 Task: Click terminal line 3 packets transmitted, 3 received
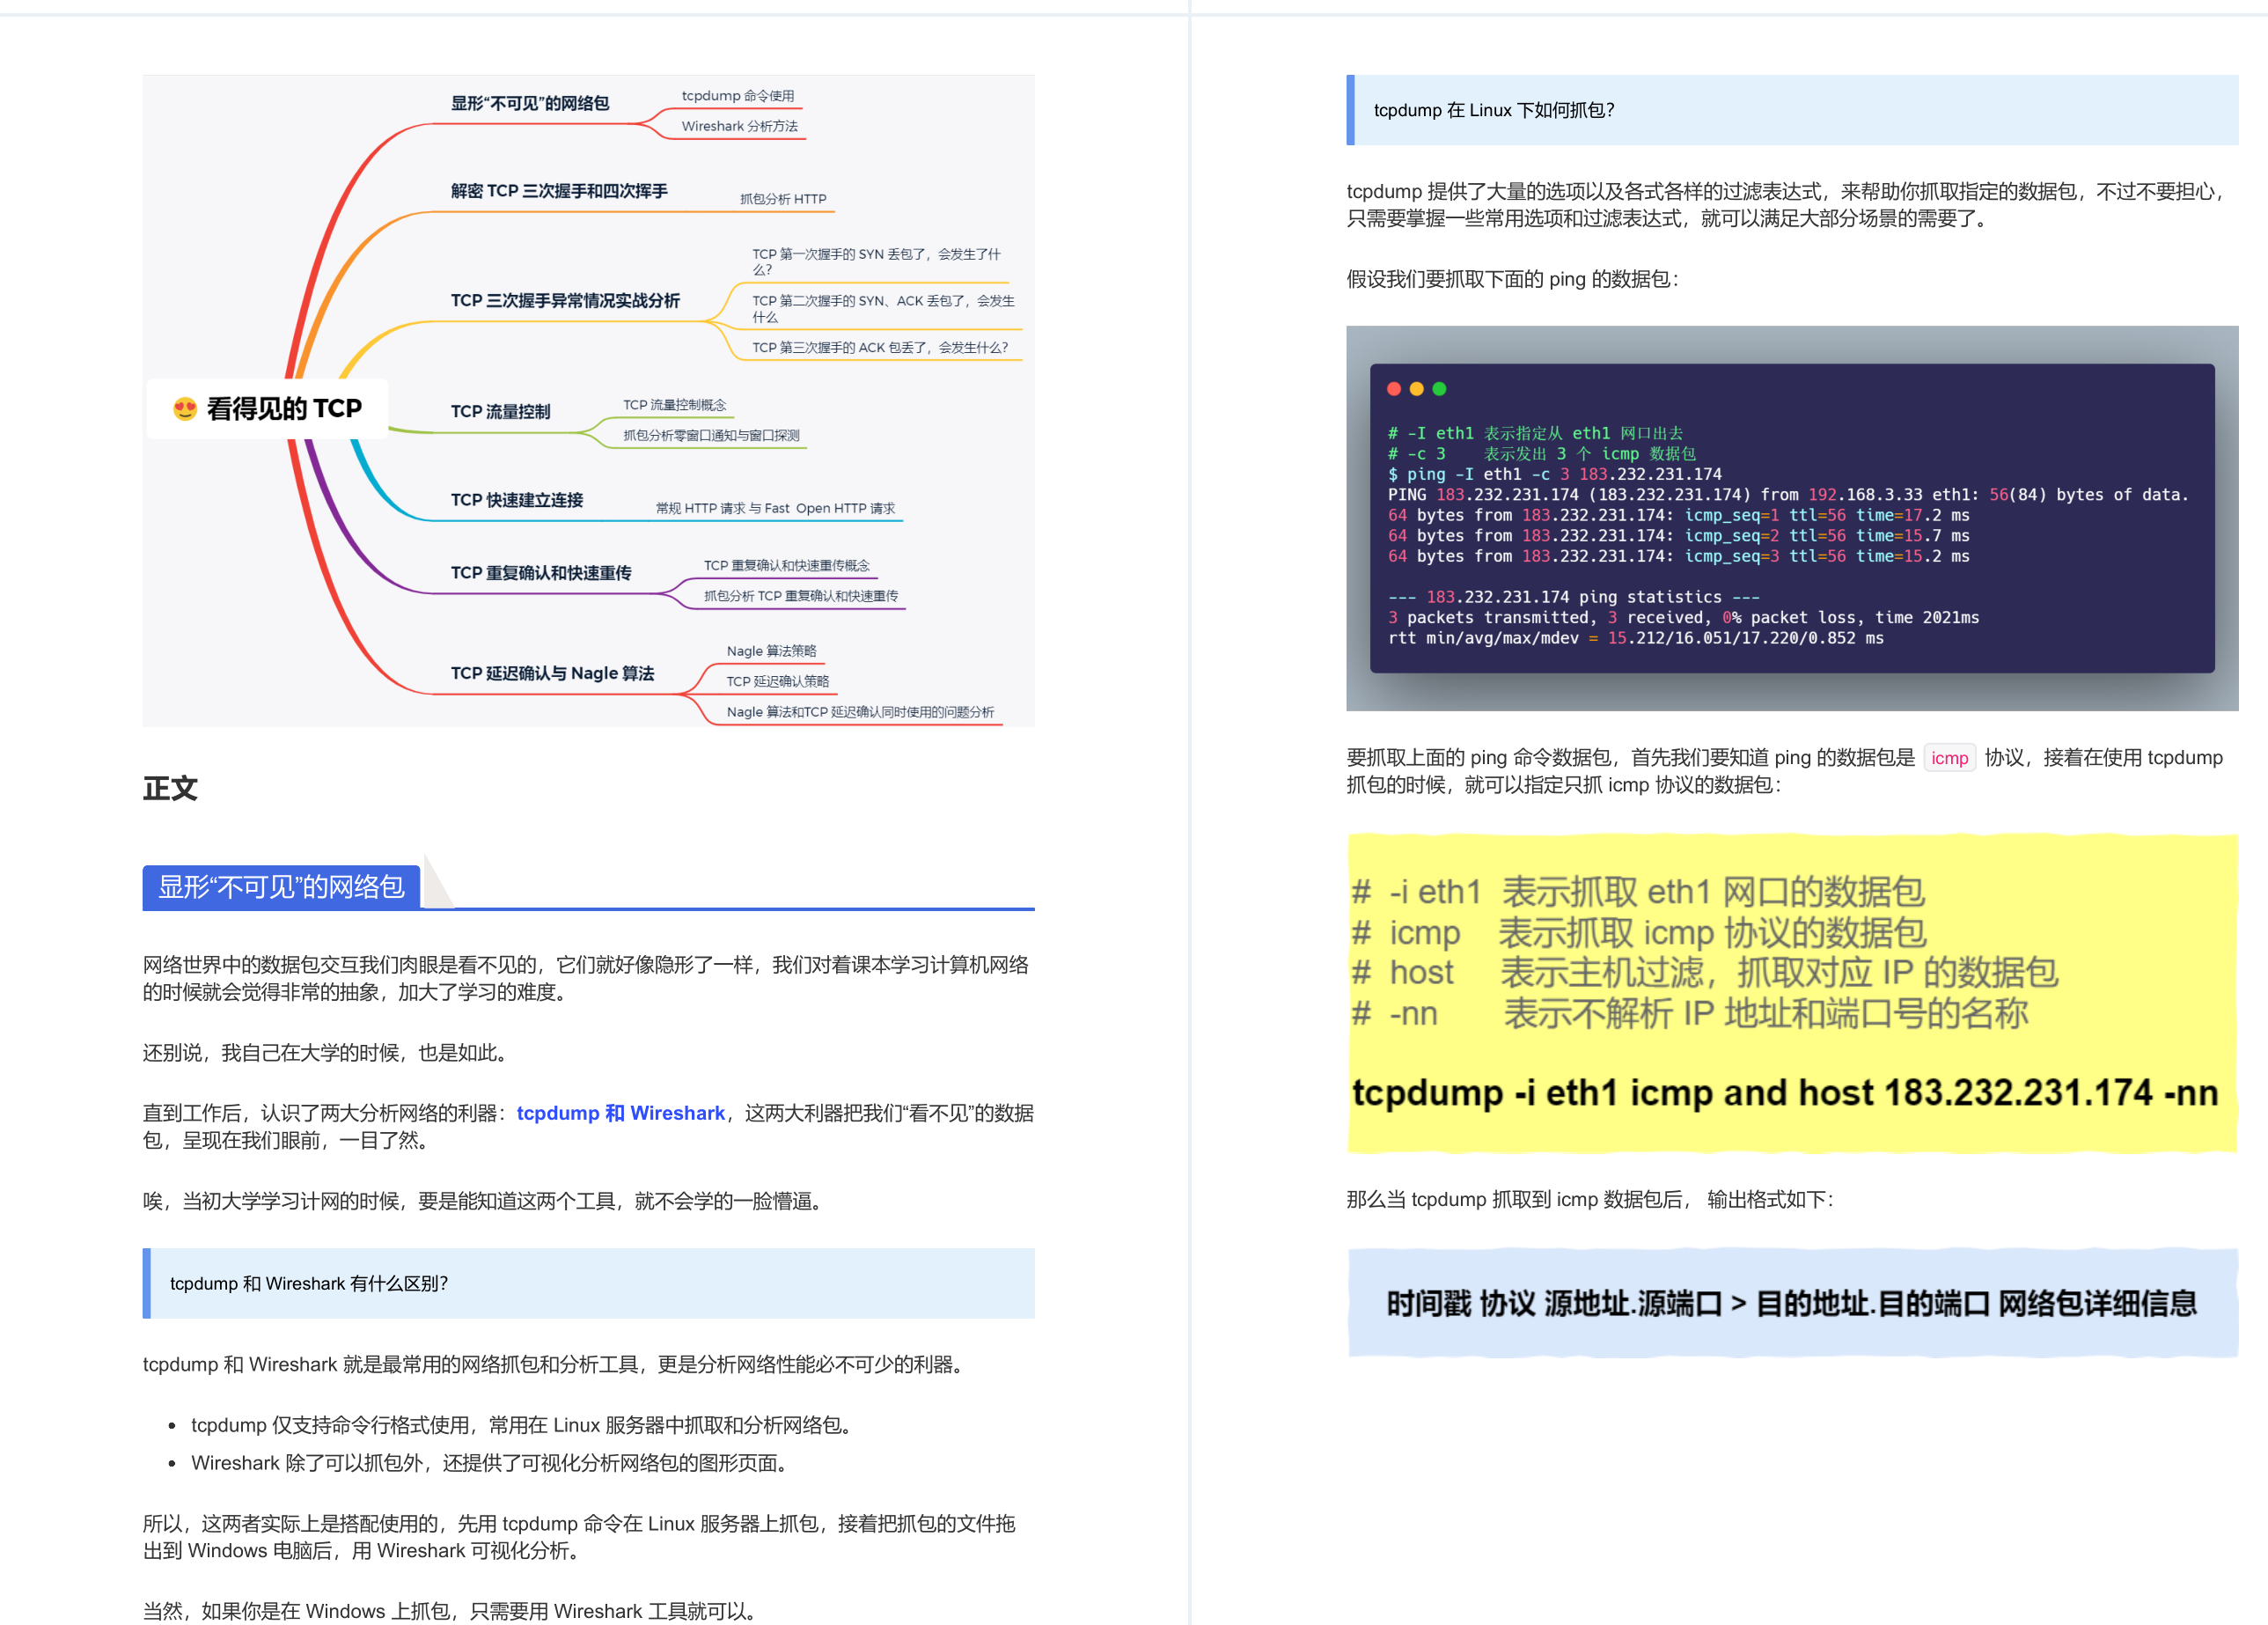[1683, 618]
